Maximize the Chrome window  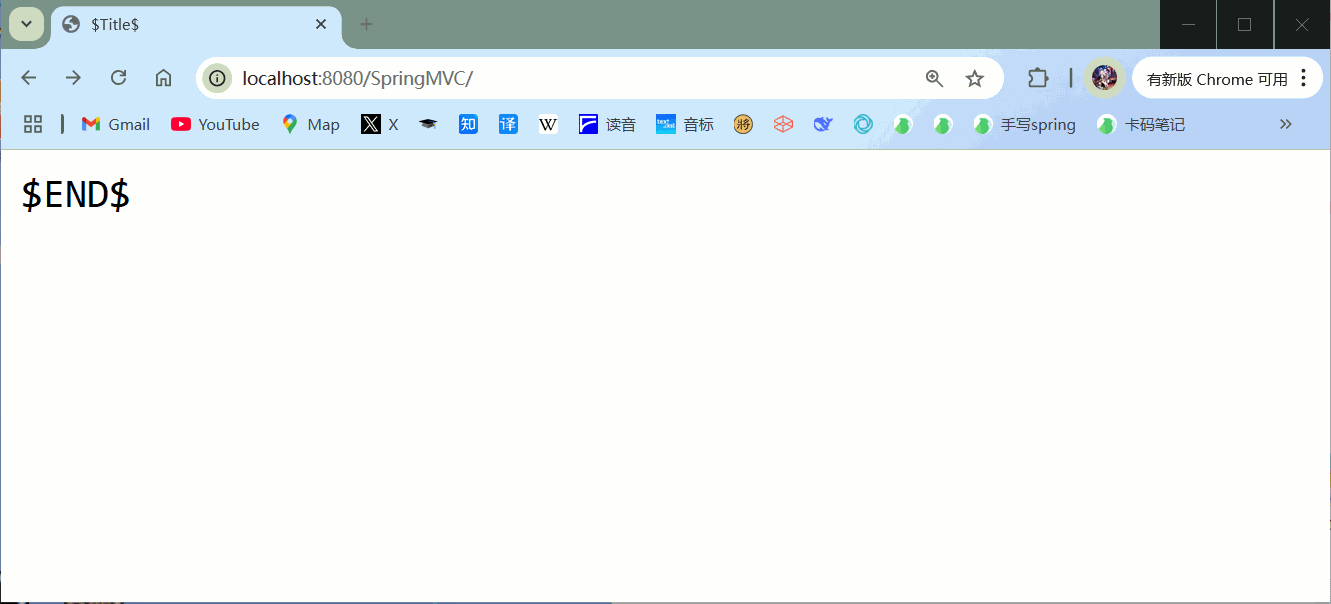(x=1245, y=24)
